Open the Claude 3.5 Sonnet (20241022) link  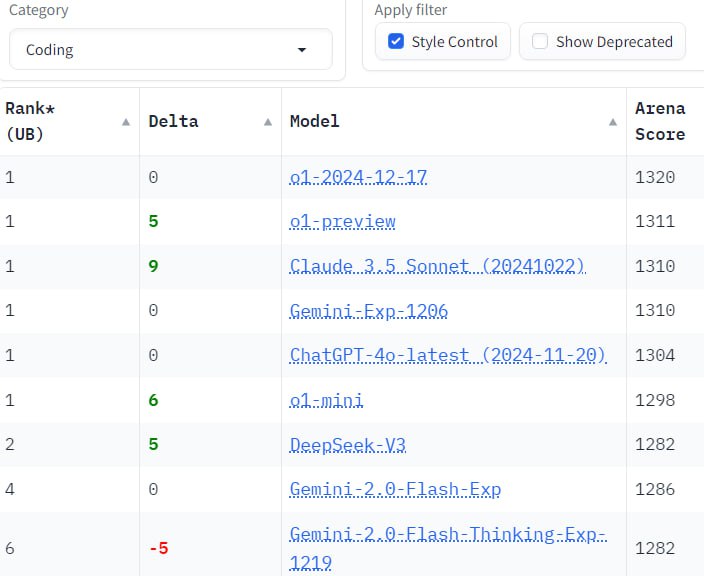pos(438,266)
